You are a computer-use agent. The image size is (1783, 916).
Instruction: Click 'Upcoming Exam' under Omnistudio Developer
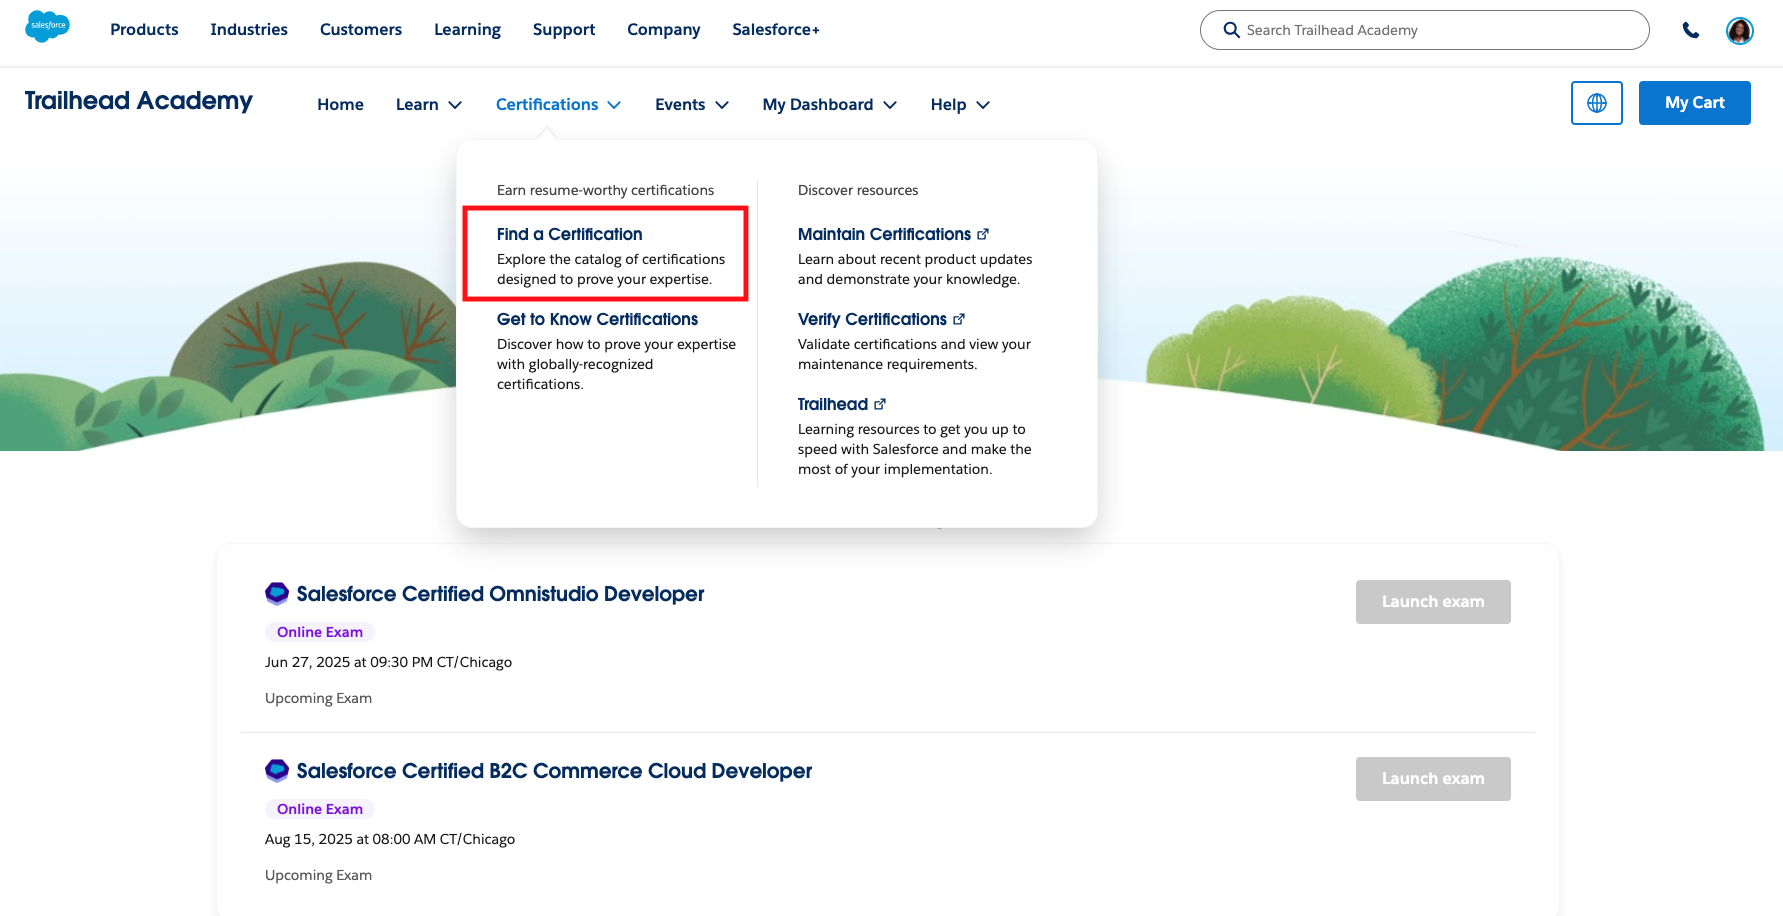point(318,698)
